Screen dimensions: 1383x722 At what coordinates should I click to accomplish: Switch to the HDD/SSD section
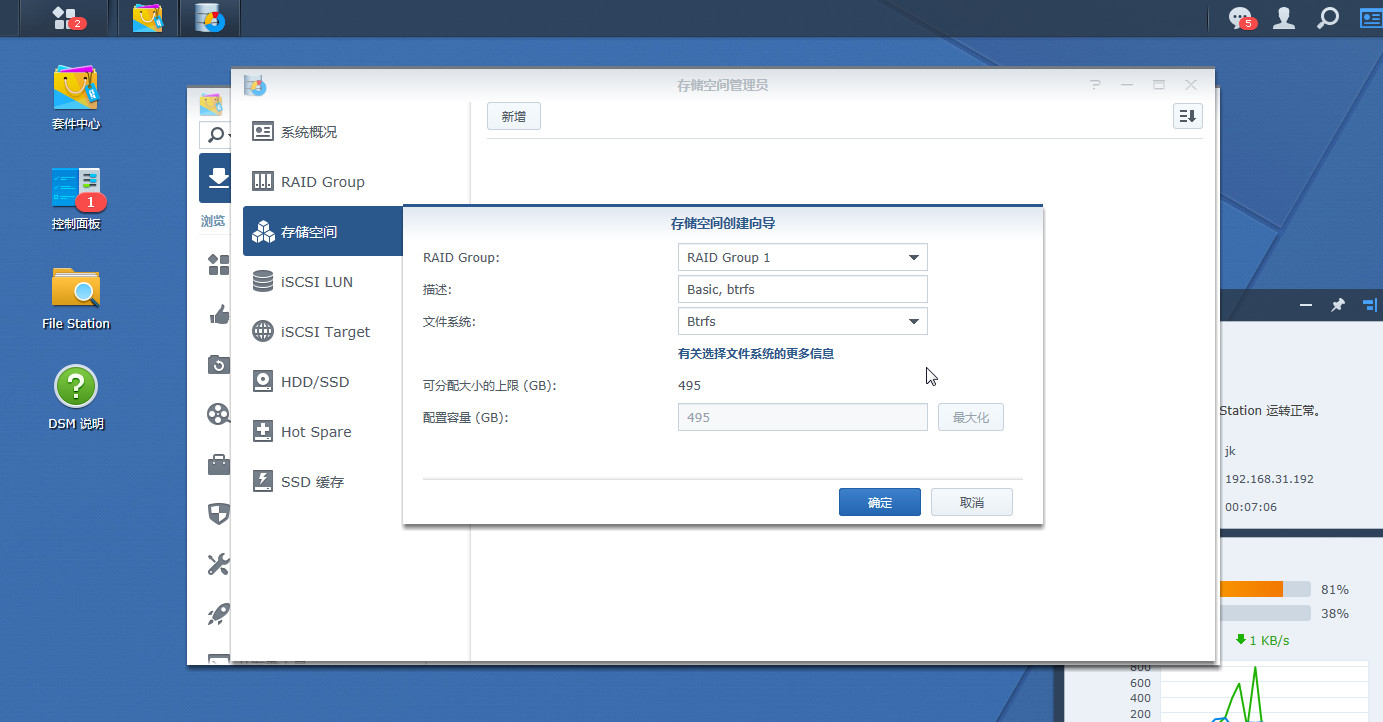[x=315, y=382]
